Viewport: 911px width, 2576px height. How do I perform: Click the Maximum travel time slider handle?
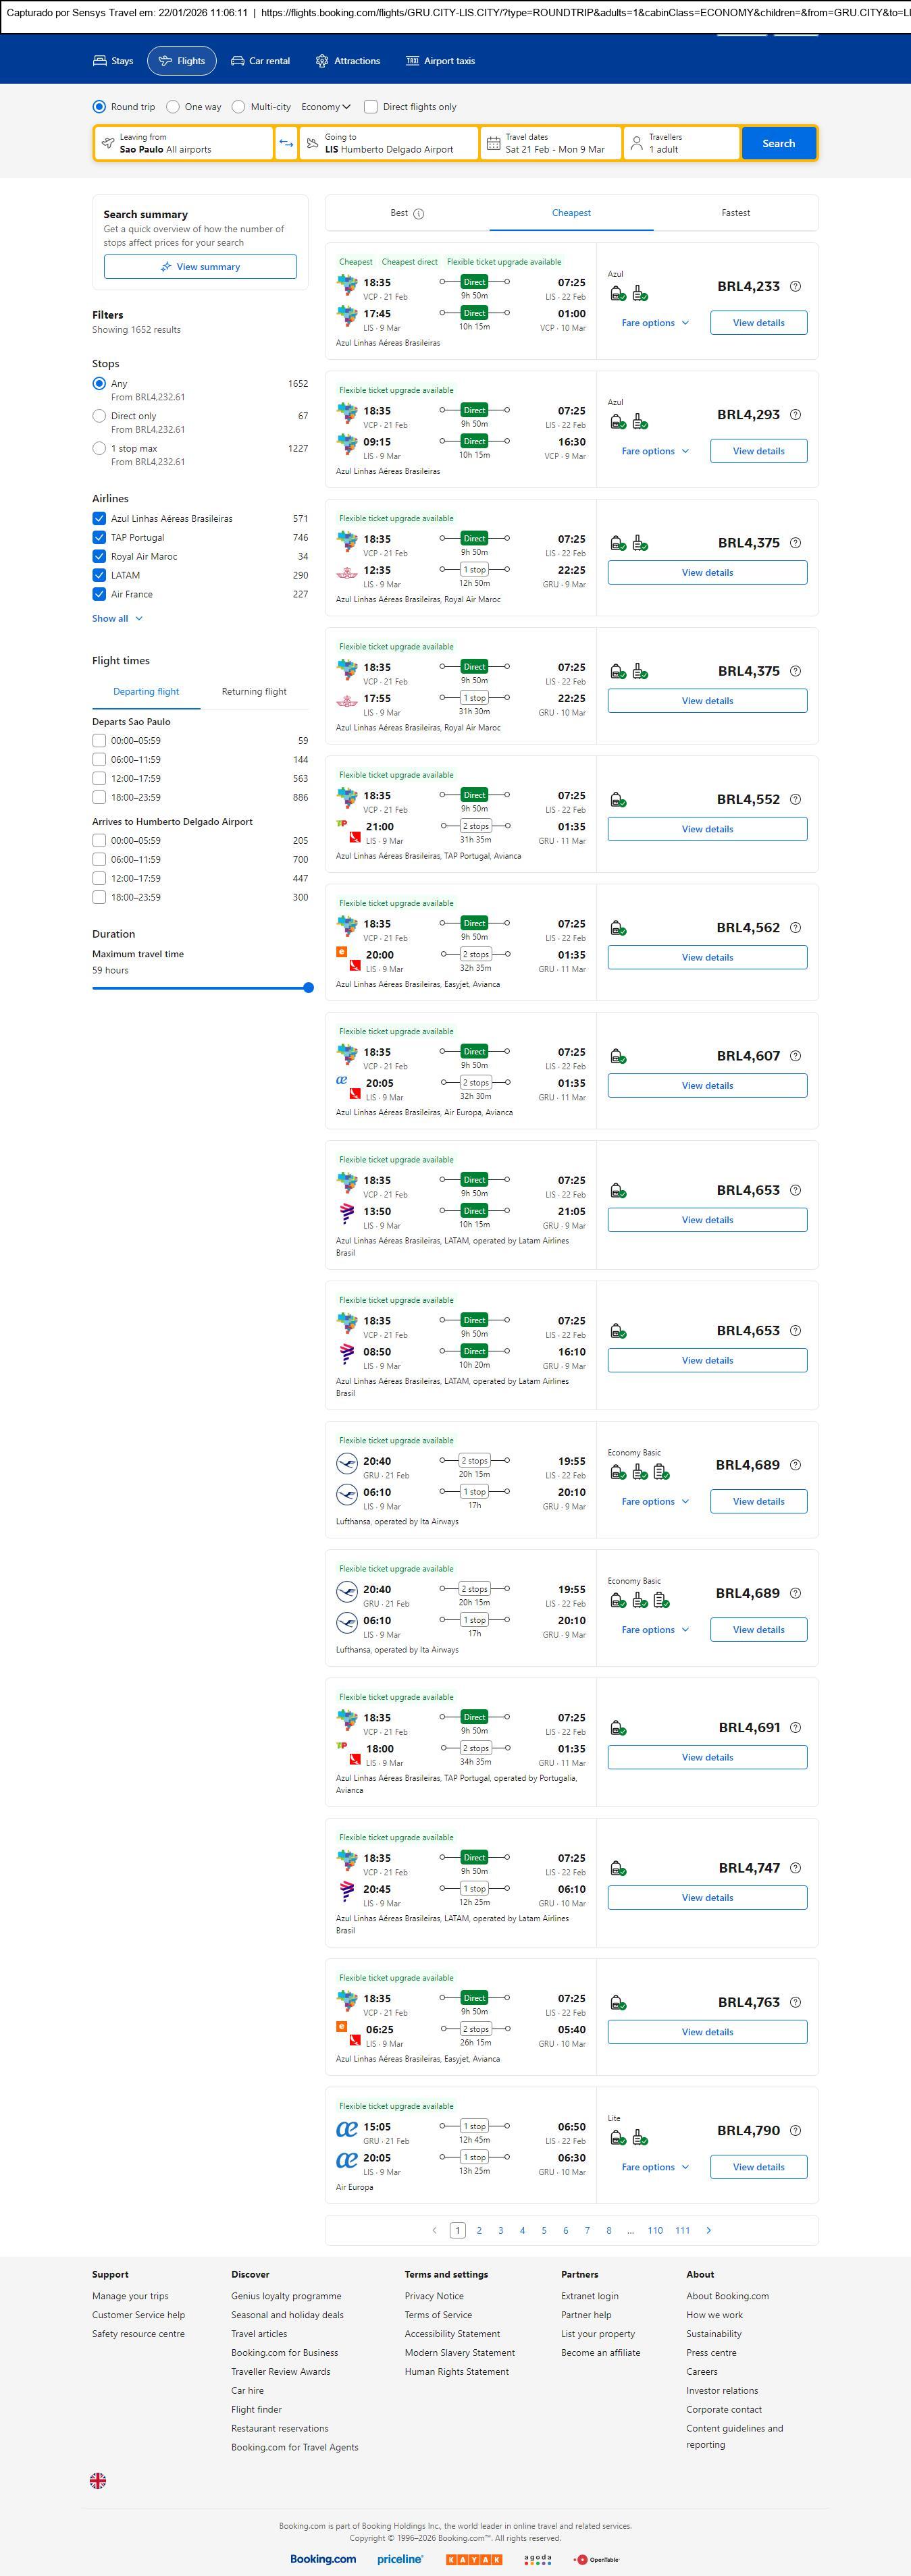pyautogui.click(x=308, y=988)
